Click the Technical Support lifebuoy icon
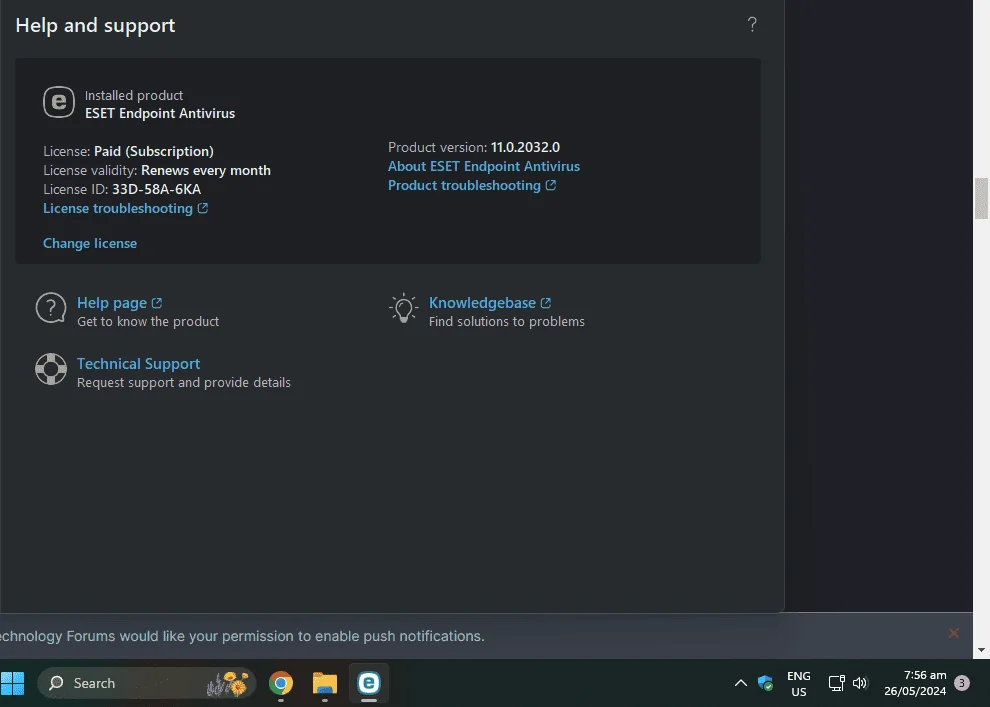Image resolution: width=990 pixels, height=707 pixels. click(x=51, y=369)
